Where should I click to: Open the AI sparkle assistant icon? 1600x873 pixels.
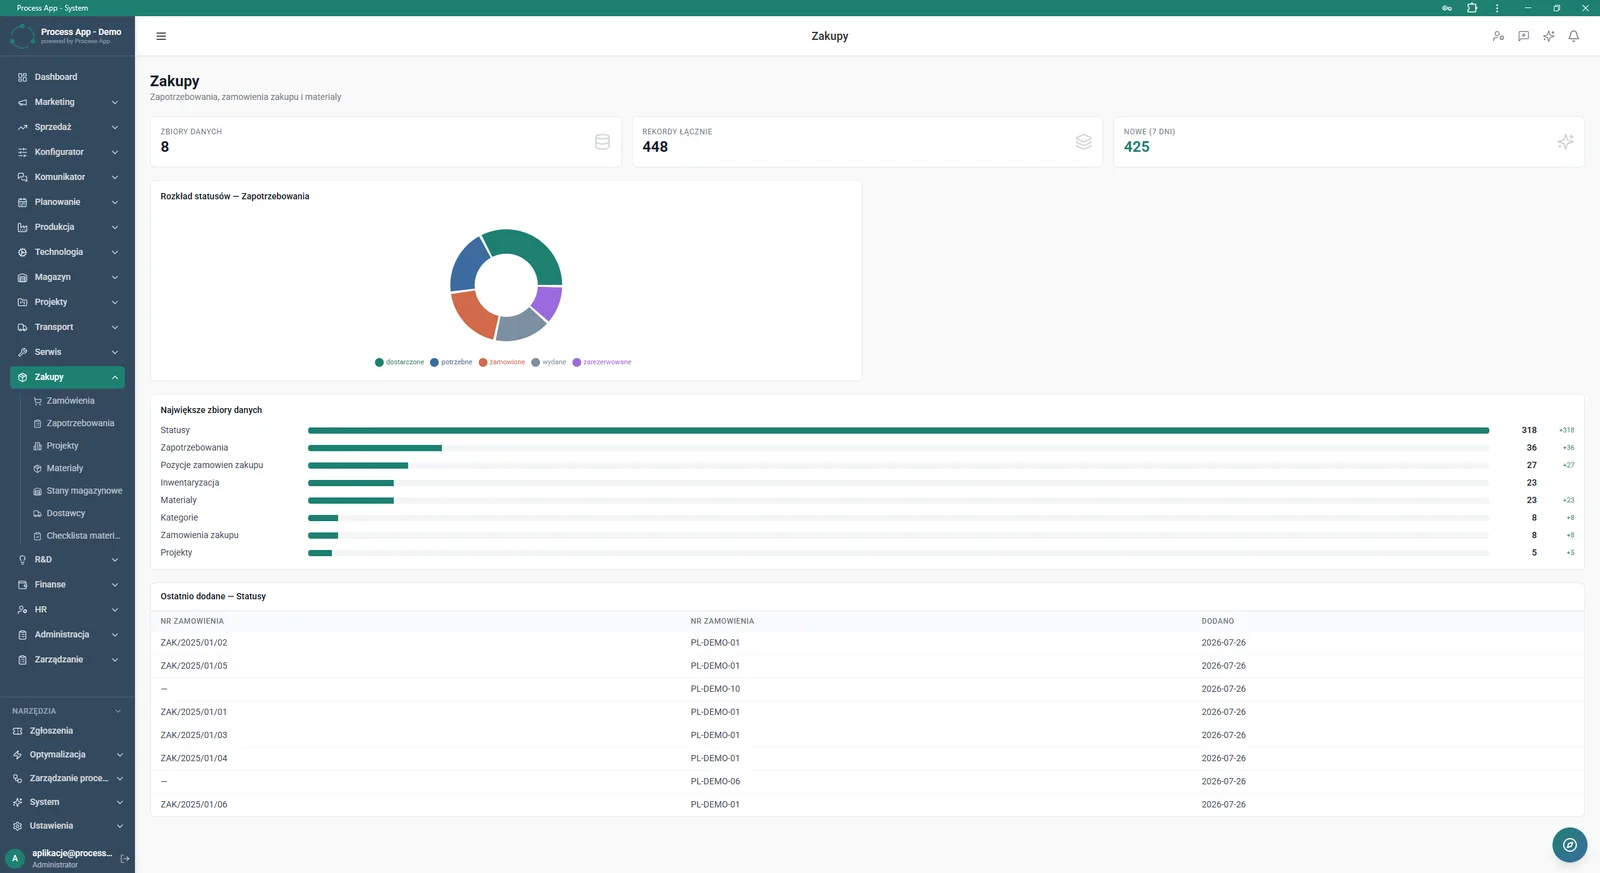[1548, 36]
